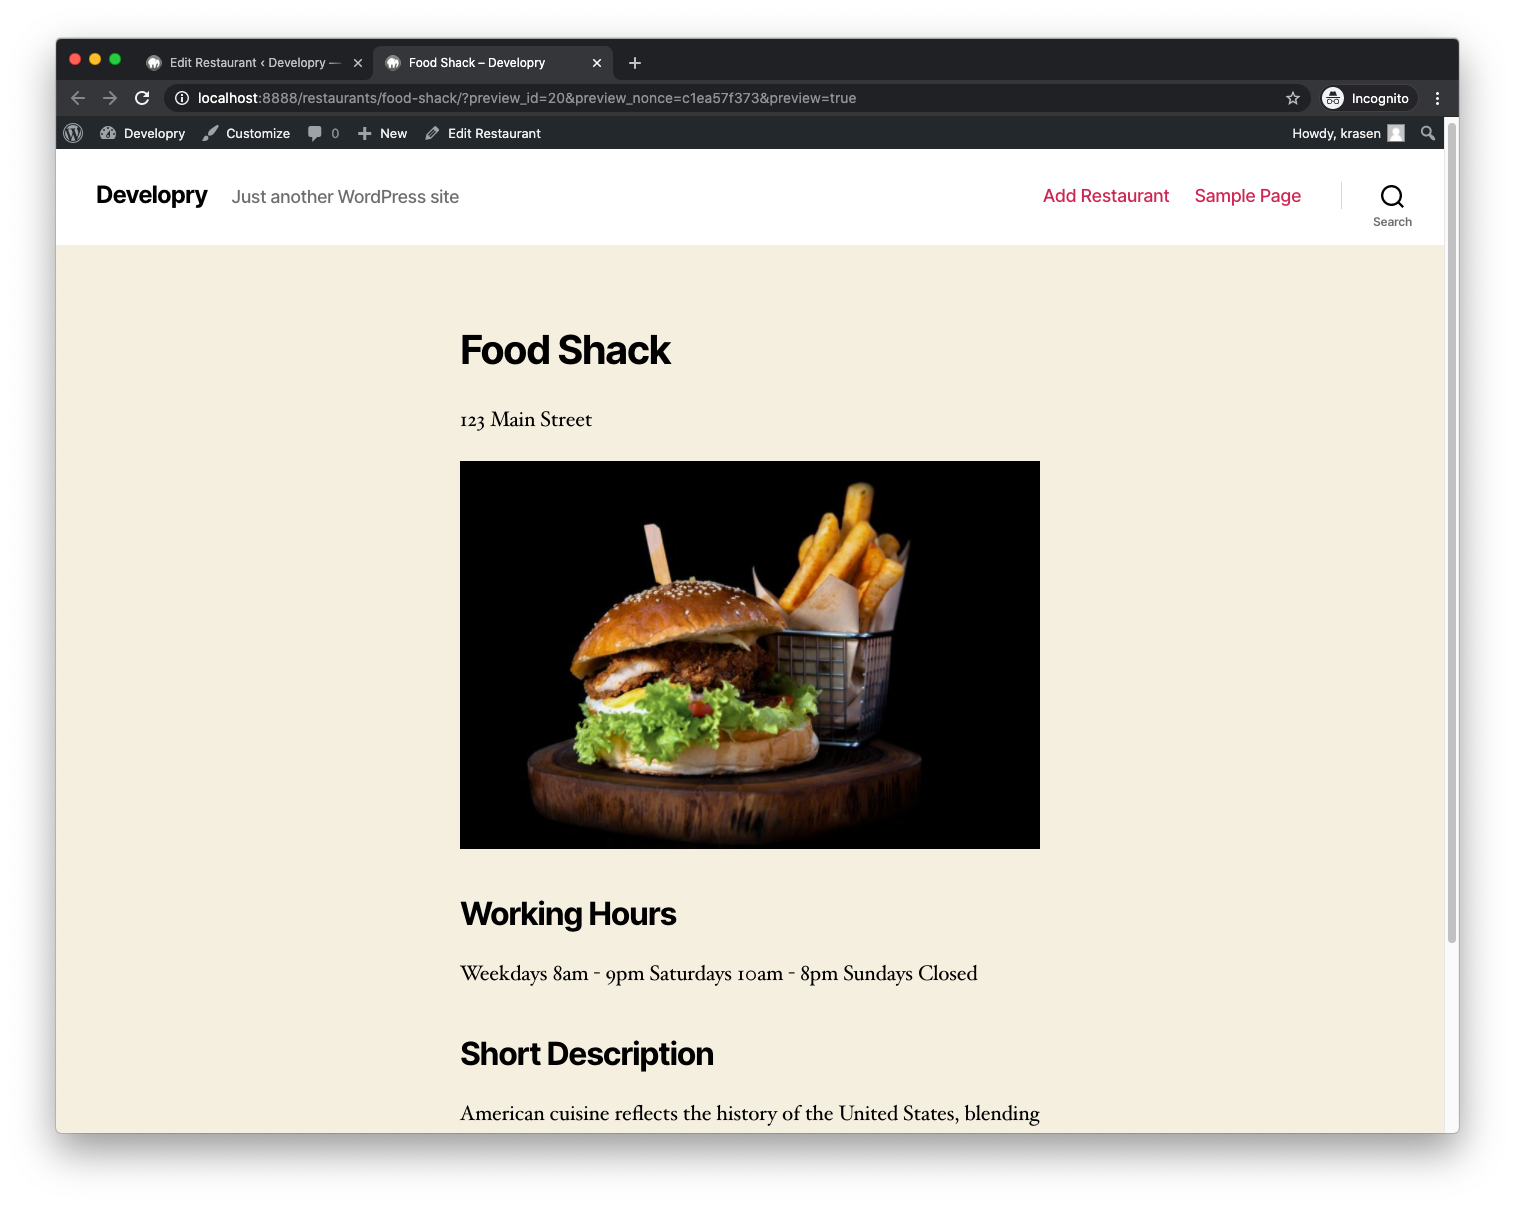This screenshot has width=1515, height=1207.
Task: Close the Food Shack tab
Action: [x=597, y=63]
